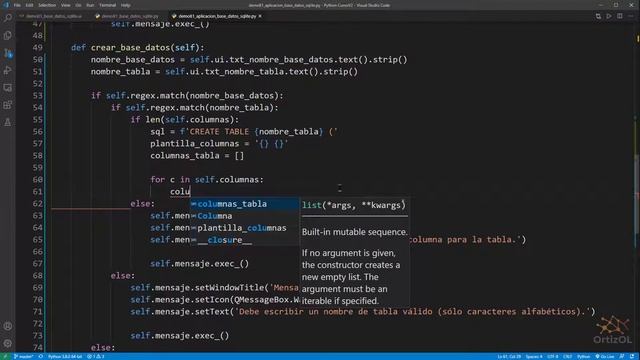Click feedback icon in status bar

pyautogui.click(x=622, y=357)
